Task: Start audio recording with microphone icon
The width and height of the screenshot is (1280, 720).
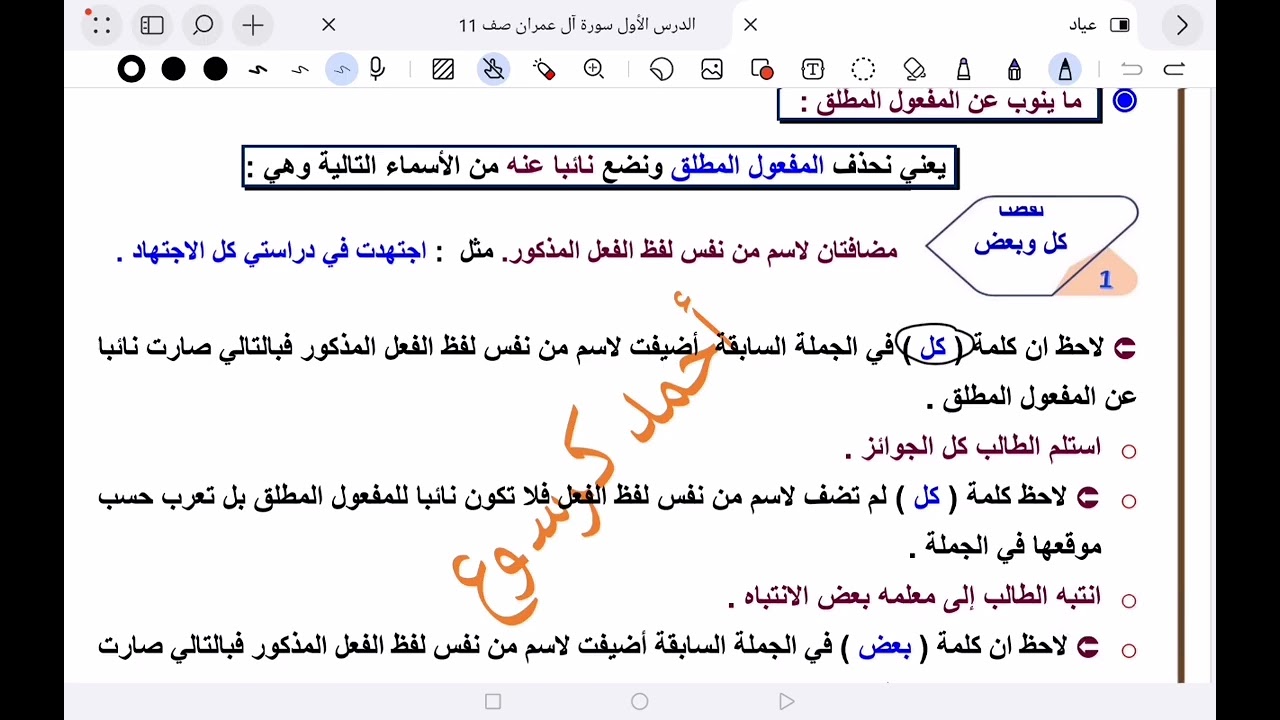Action: click(377, 69)
